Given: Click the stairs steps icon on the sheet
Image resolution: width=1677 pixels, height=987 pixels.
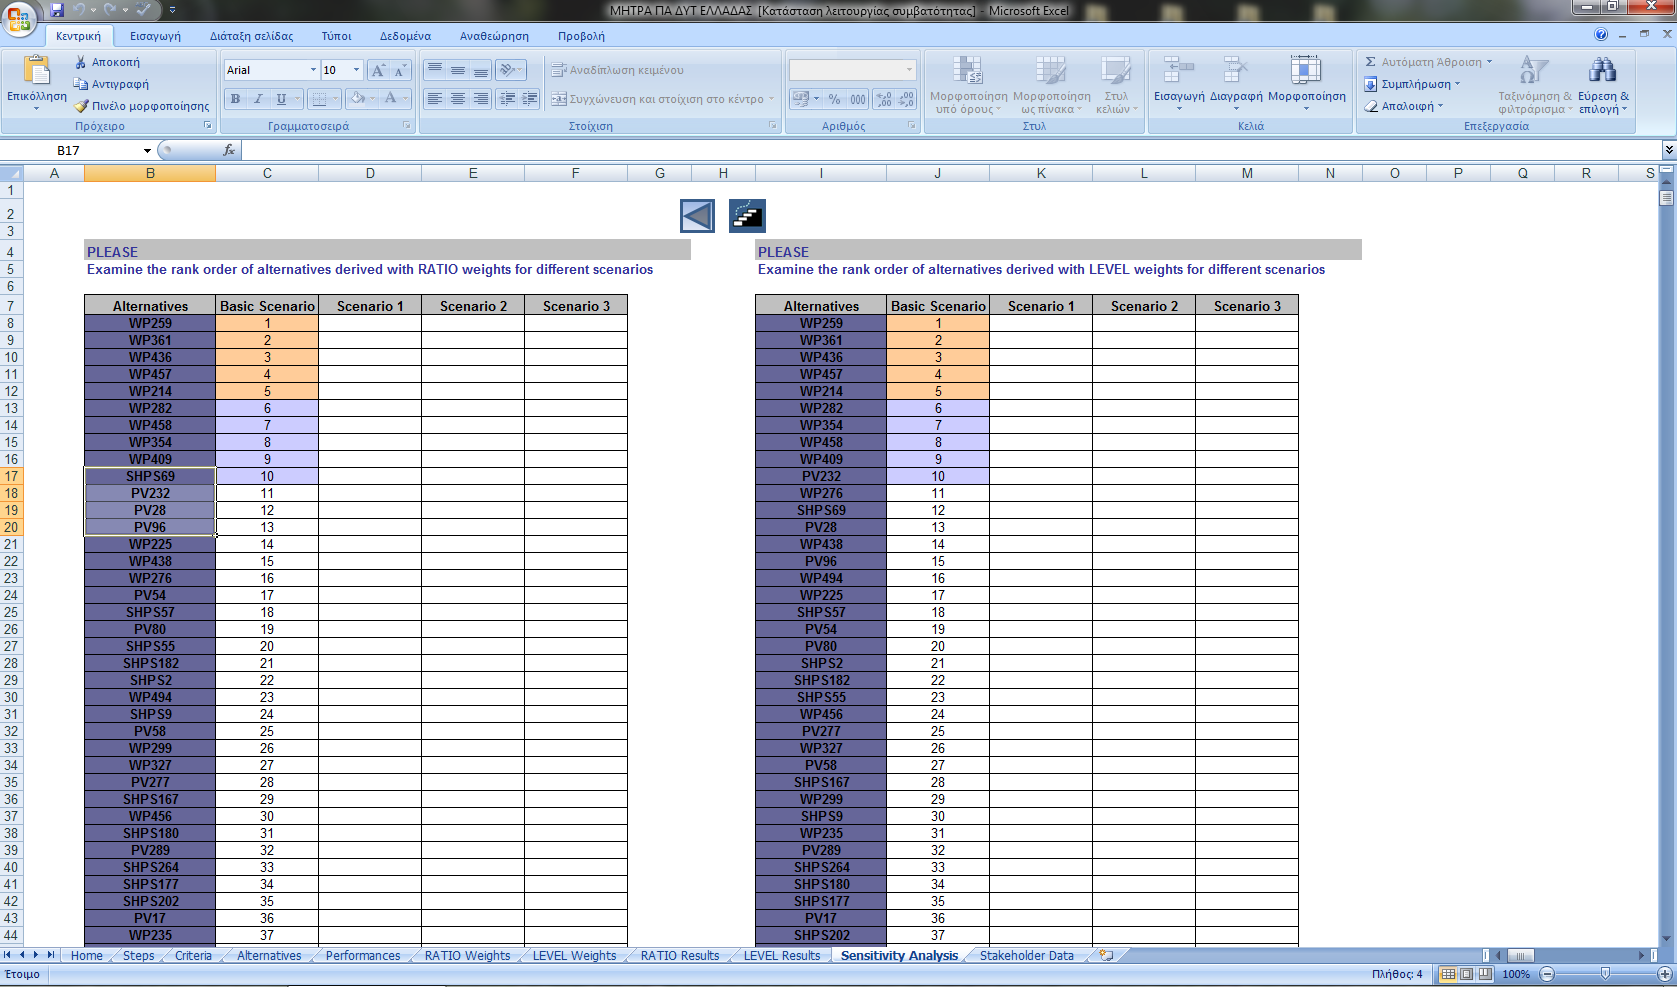Looking at the screenshot, I should 747,216.
